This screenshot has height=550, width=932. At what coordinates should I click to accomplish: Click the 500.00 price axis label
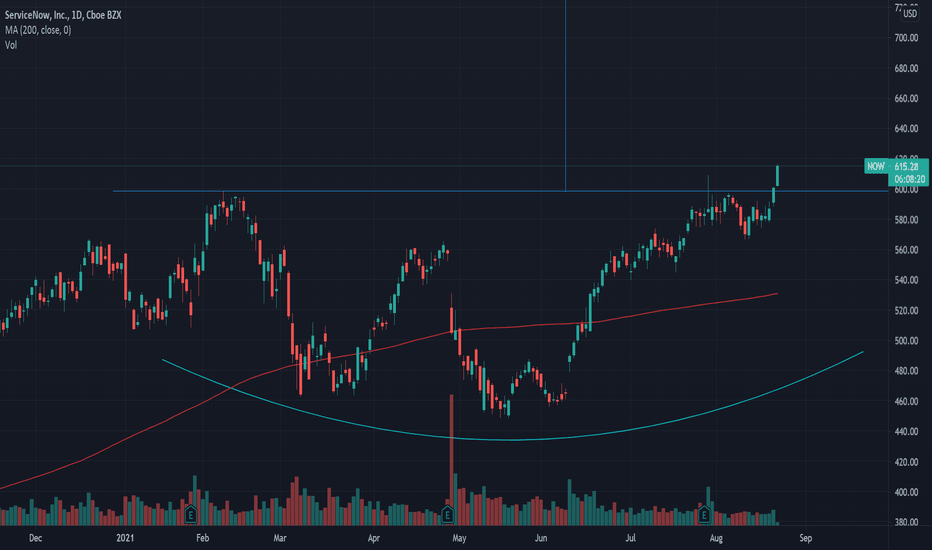pyautogui.click(x=906, y=341)
